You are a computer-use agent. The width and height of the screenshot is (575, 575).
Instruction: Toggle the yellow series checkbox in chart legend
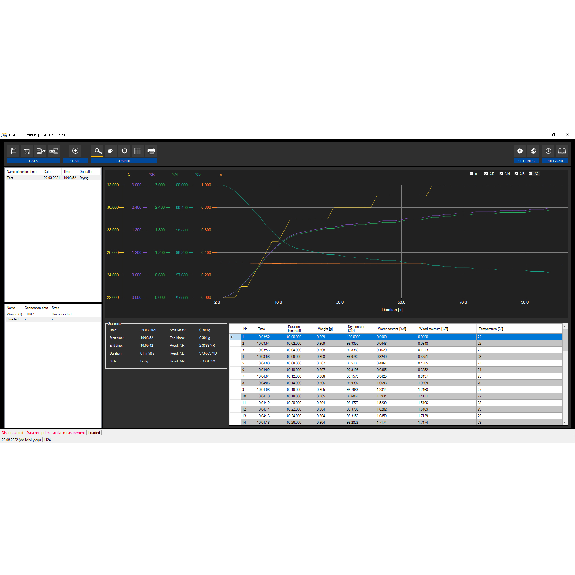click(x=472, y=173)
